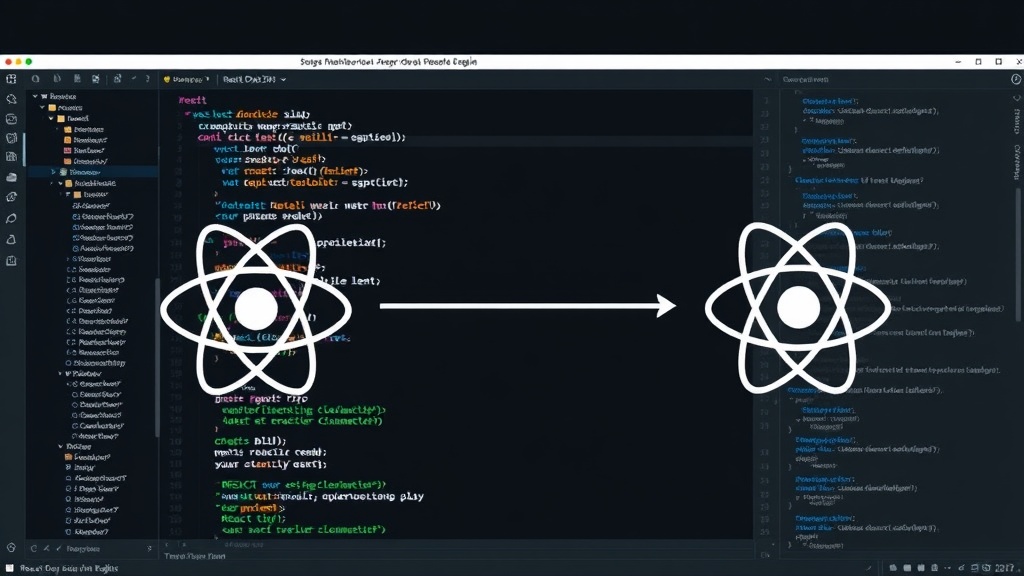The width and height of the screenshot is (1024, 576).
Task: Expand the highlighted row in the file tree
Action: 54,172
